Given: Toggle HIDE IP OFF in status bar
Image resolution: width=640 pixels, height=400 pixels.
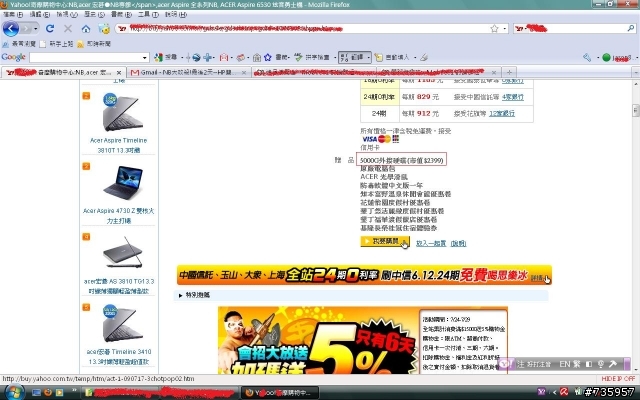Looking at the screenshot, I should pyautogui.click(x=618, y=379).
